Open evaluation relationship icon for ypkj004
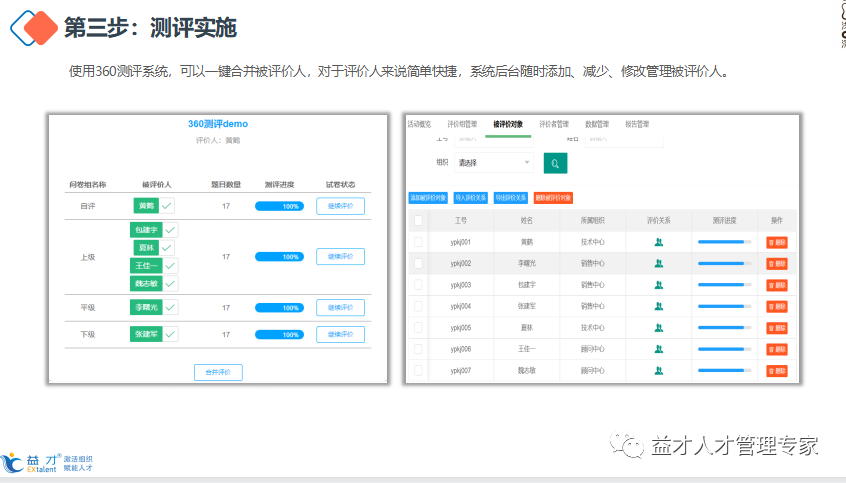846x483 pixels. click(659, 306)
